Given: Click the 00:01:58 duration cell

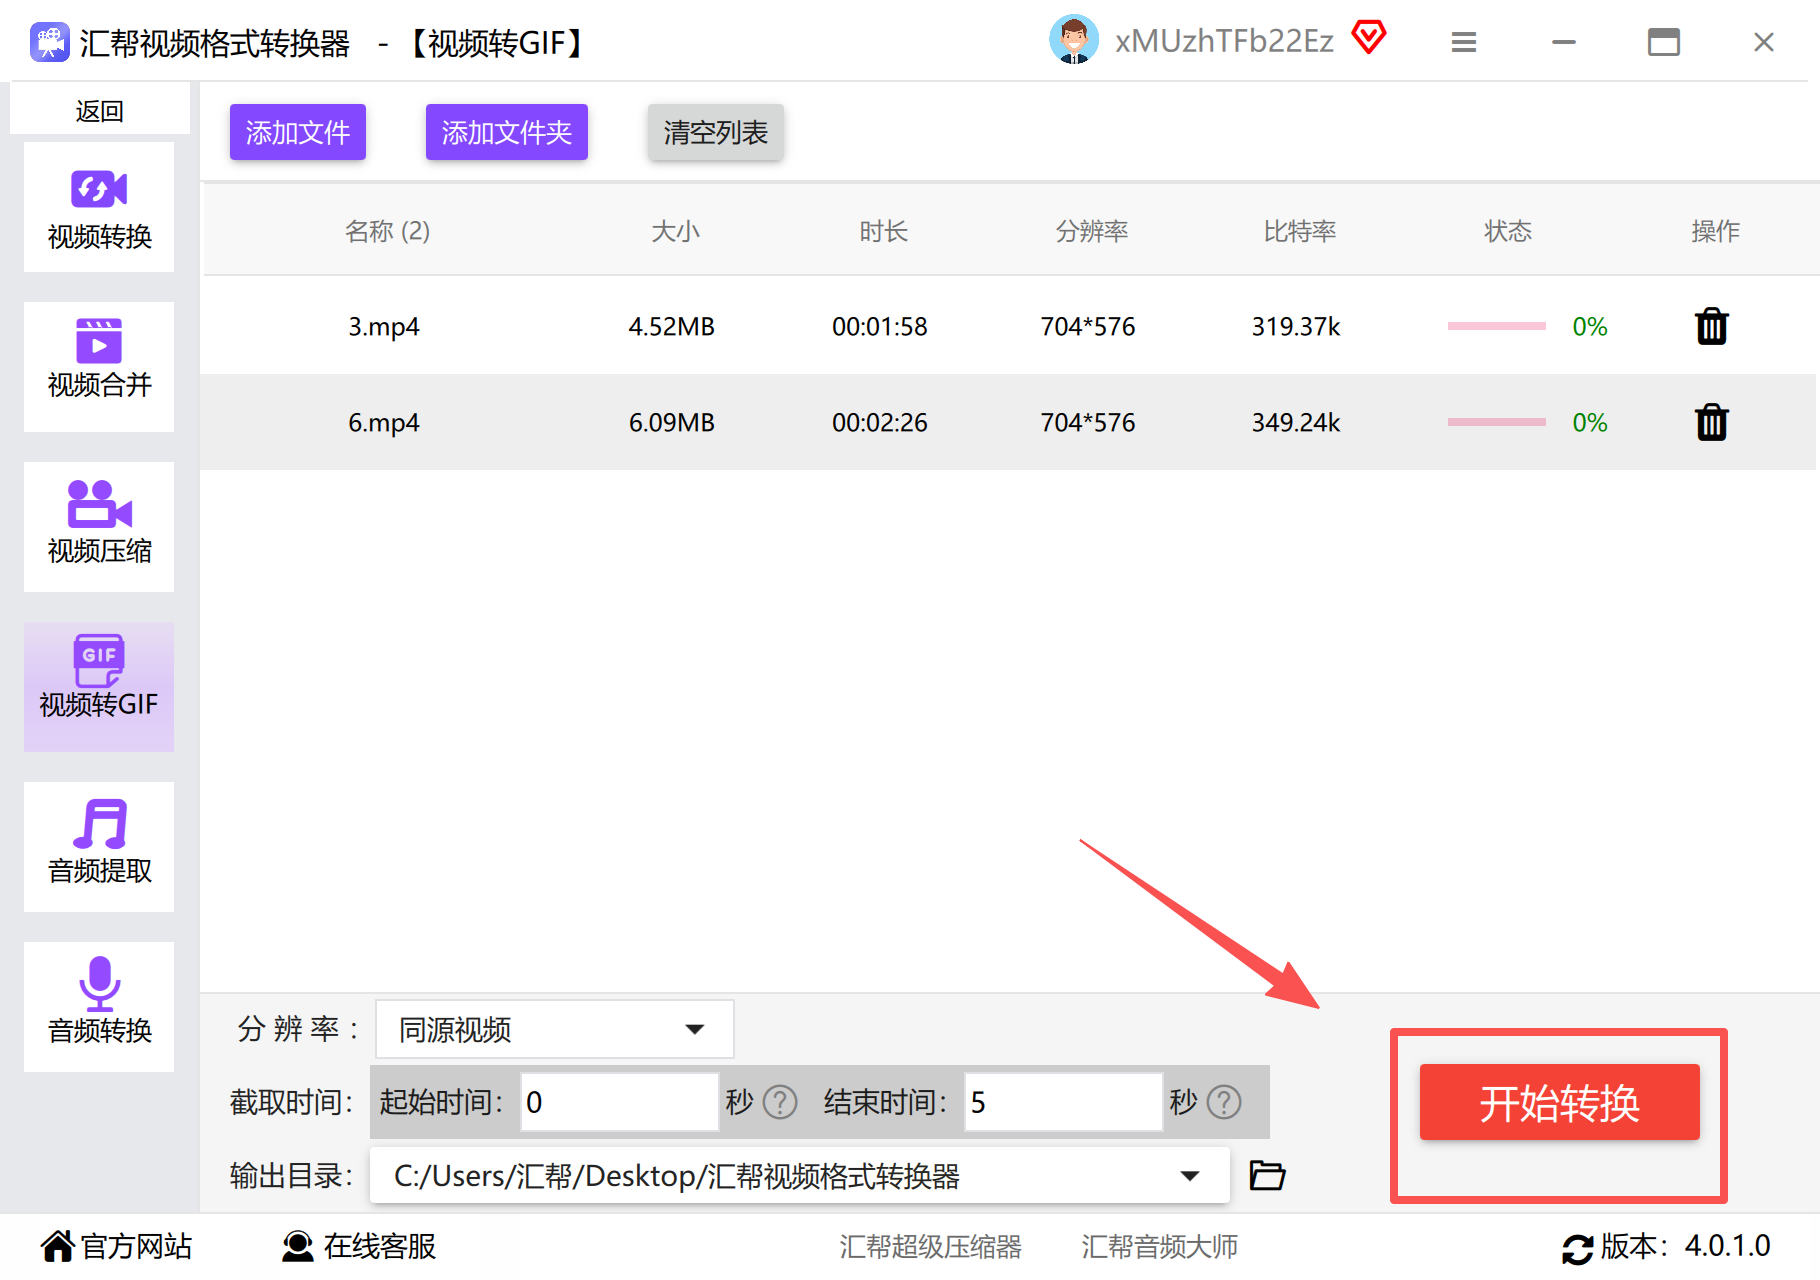Looking at the screenshot, I should pos(880,326).
